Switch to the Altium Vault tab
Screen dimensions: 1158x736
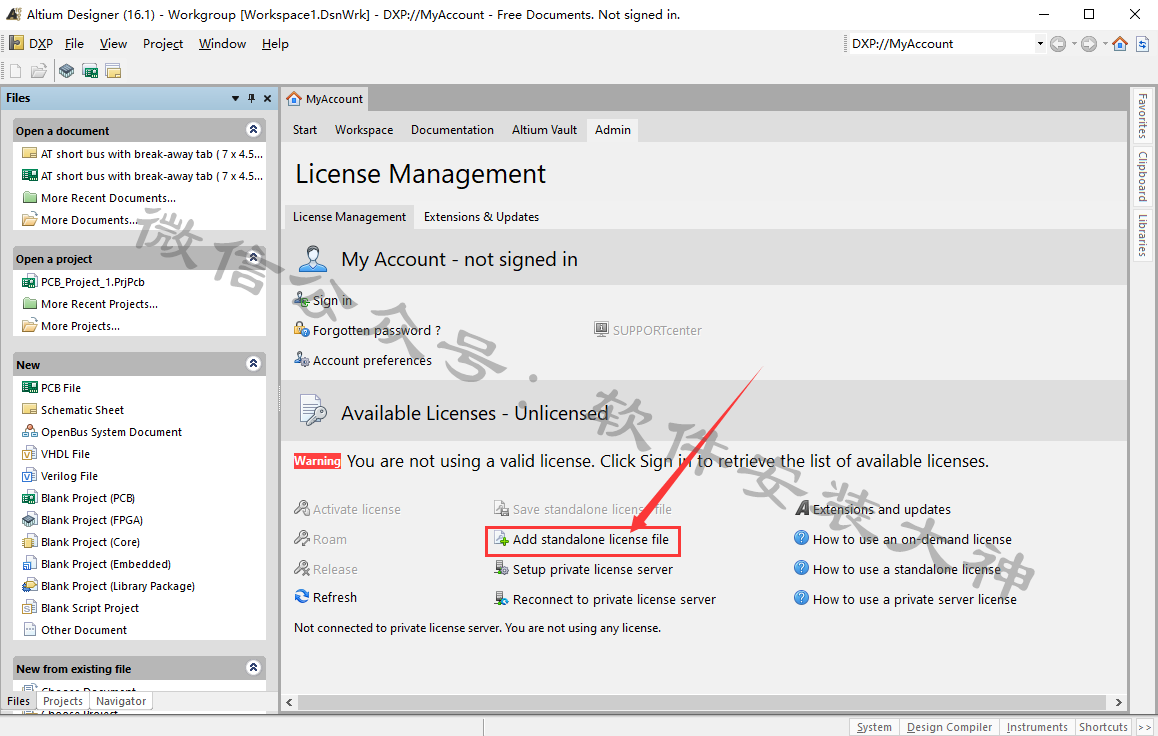(x=544, y=130)
